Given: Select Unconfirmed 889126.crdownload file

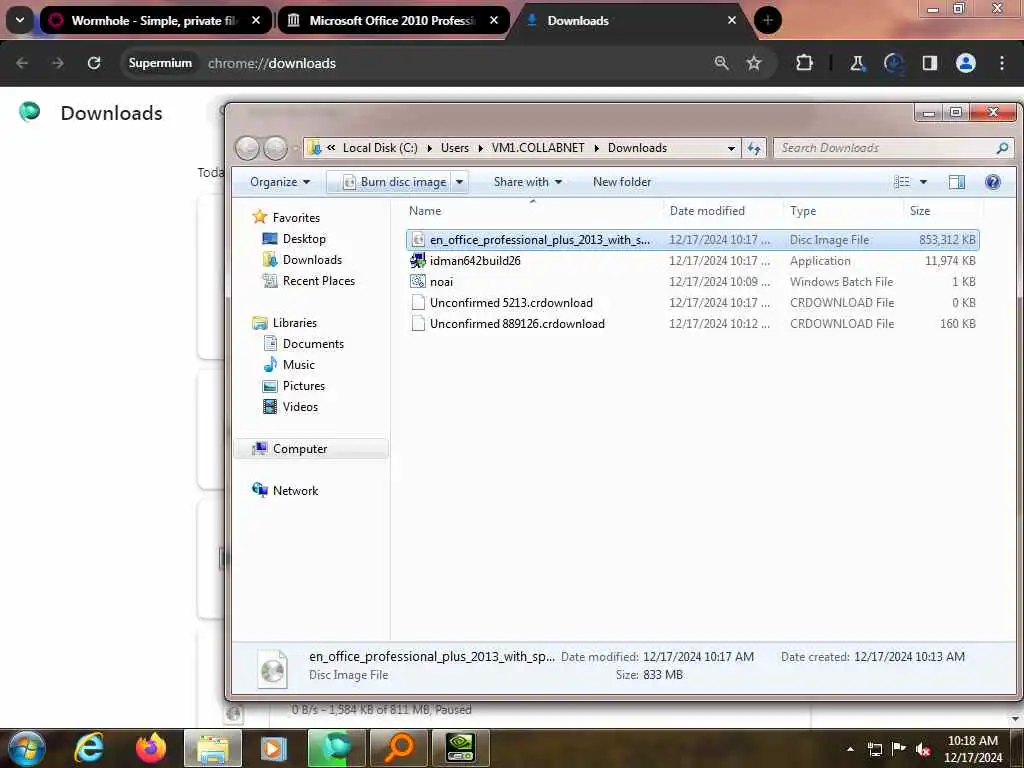Looking at the screenshot, I should [692, 323].
